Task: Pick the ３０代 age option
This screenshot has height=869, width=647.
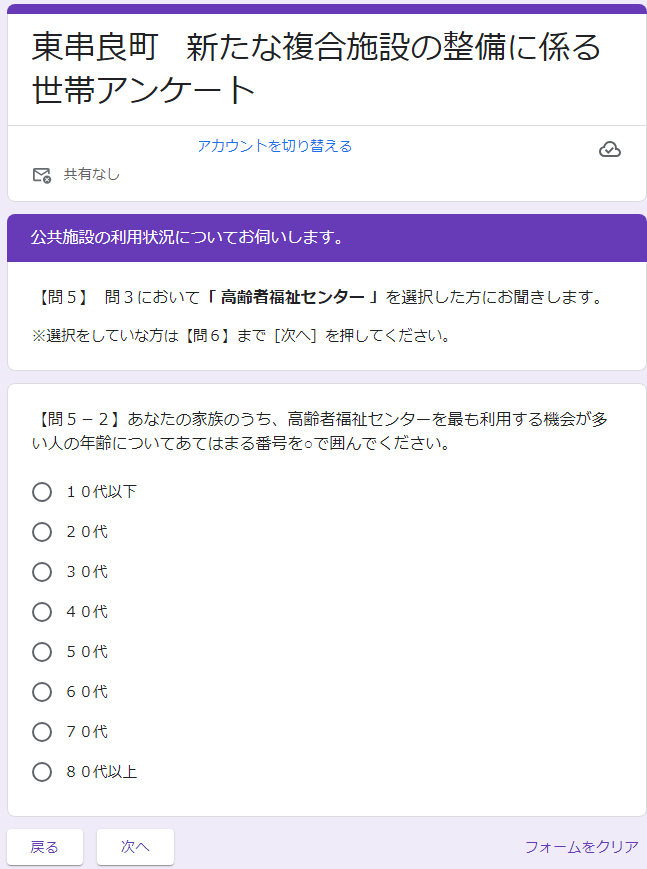Action: [42, 572]
